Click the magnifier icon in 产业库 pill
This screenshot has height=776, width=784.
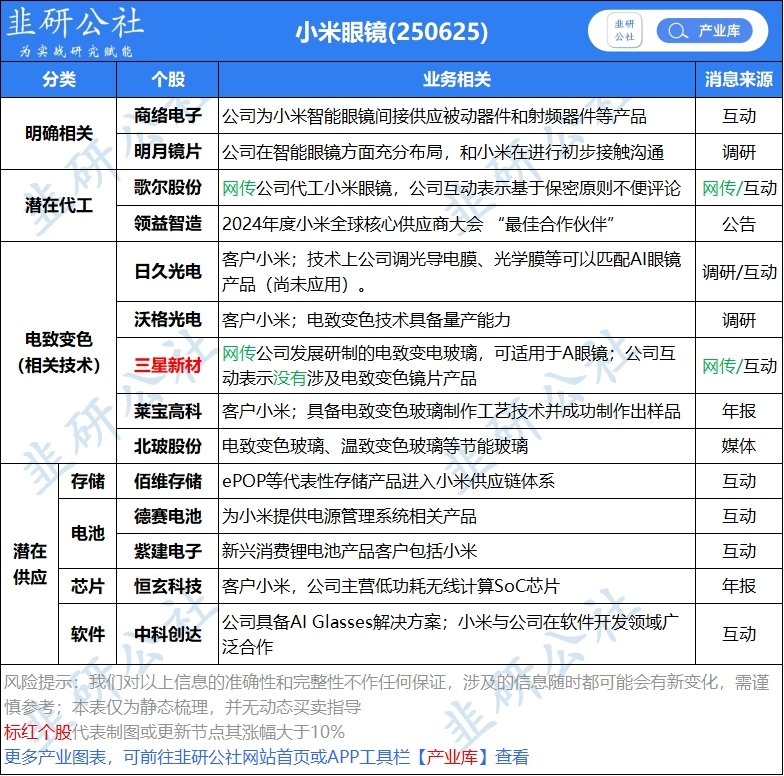click(x=677, y=31)
